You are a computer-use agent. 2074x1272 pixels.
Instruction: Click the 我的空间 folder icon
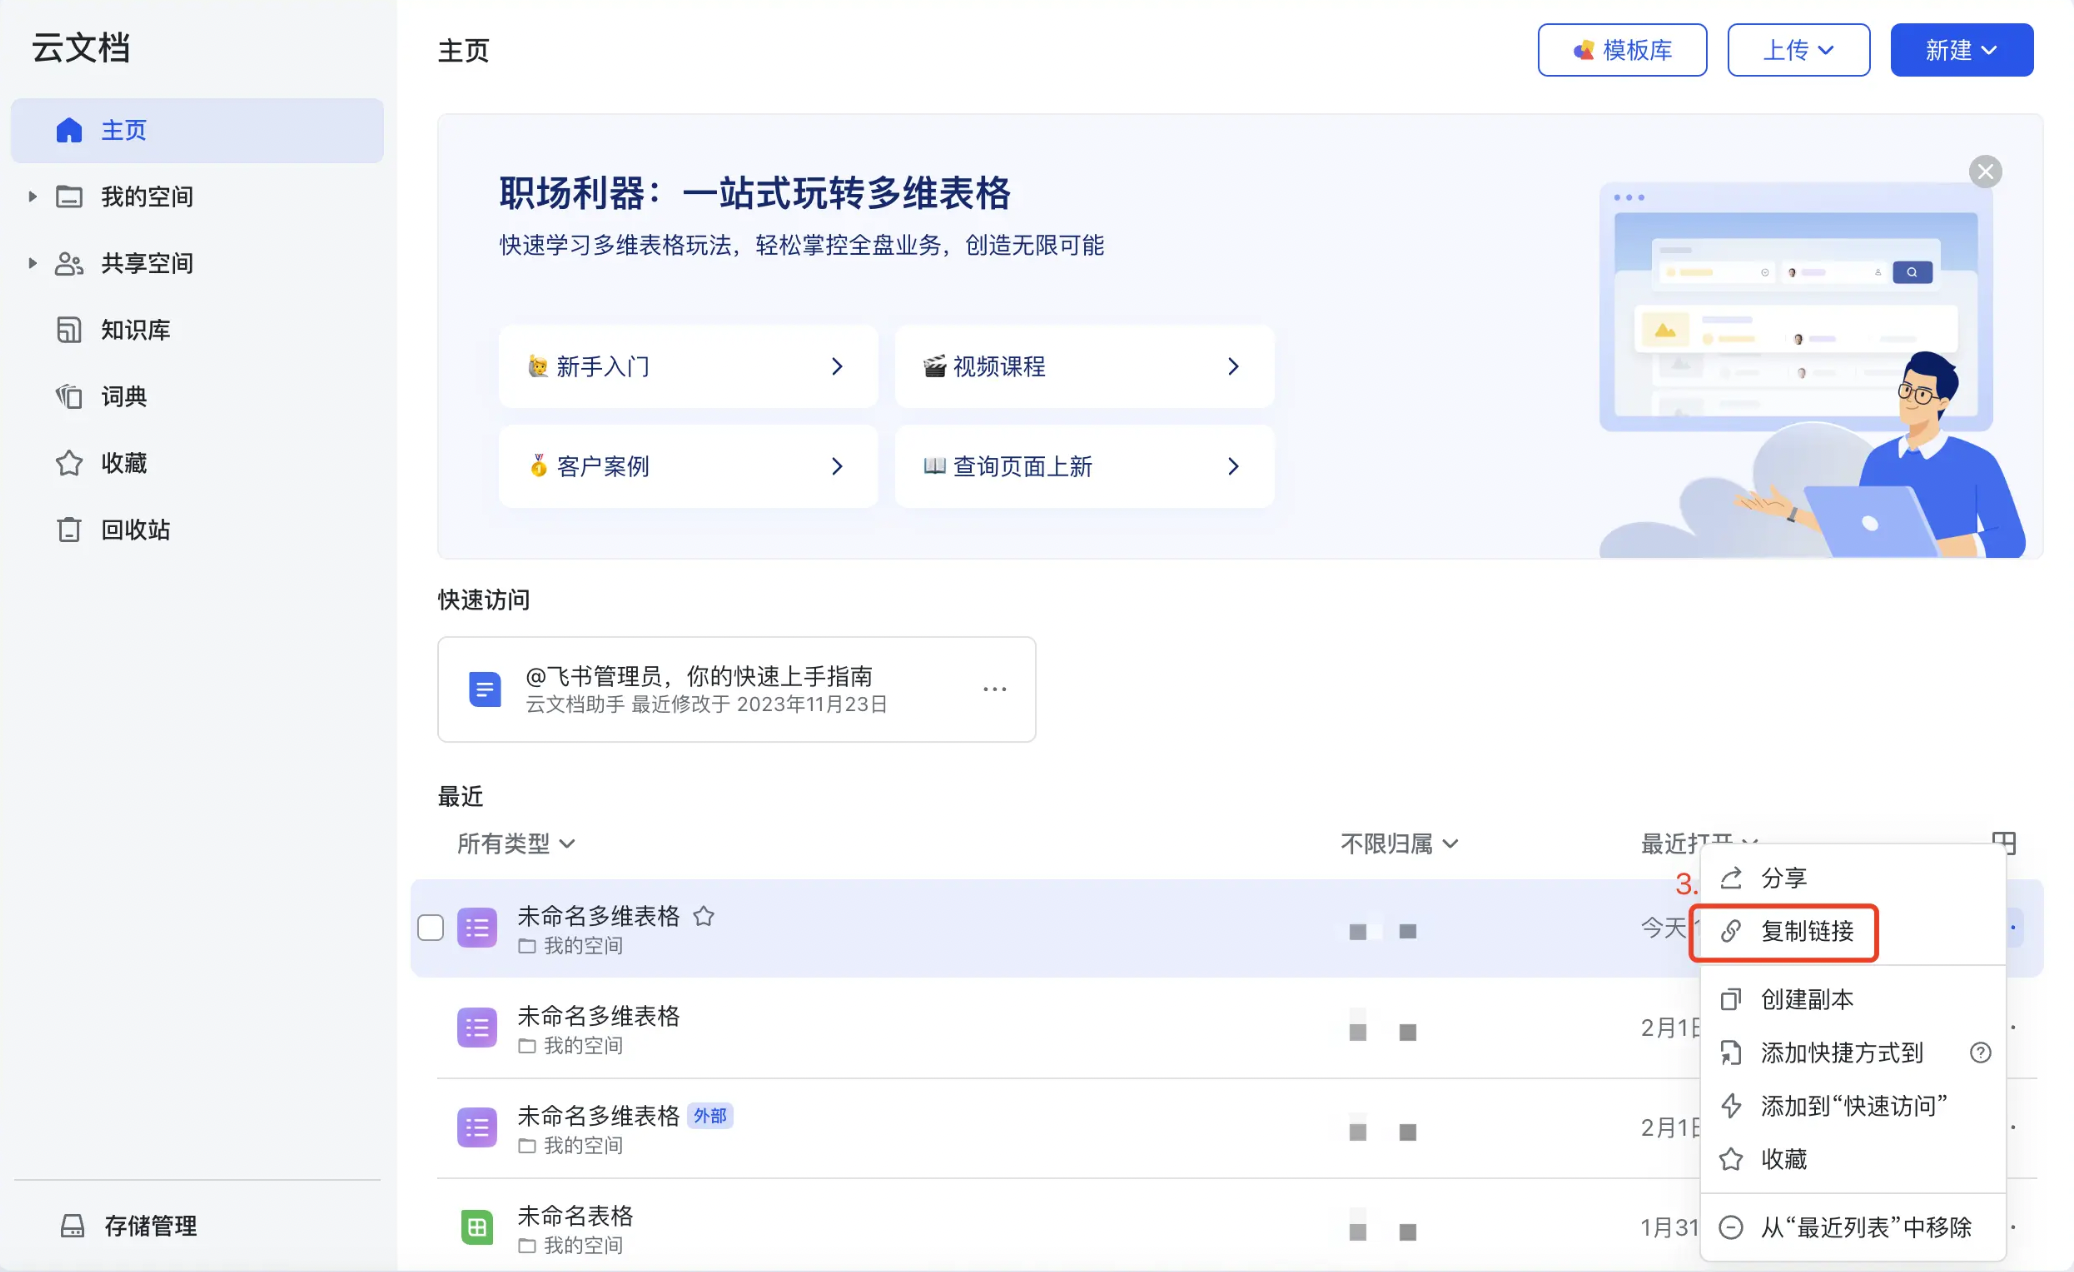click(69, 196)
